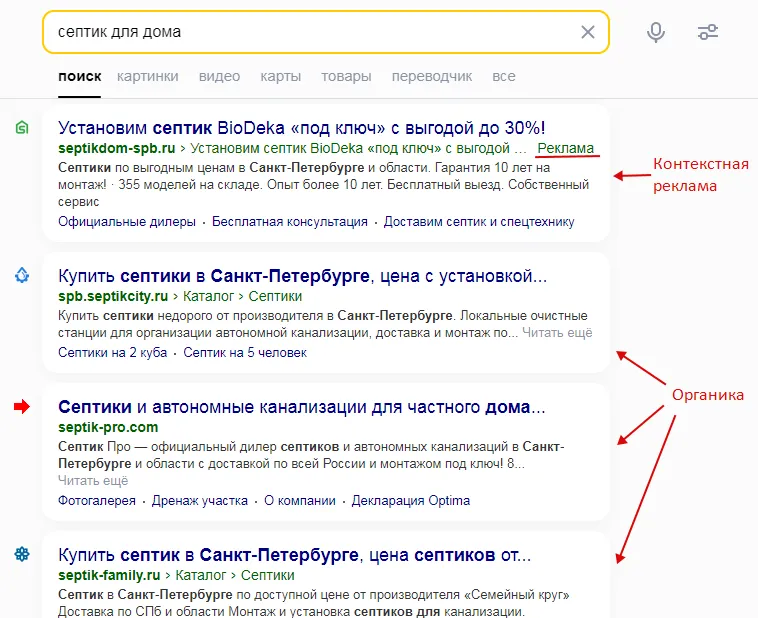Focus the search field containing 'септик для дома'
Screen dimensions: 758x618
click(x=325, y=32)
